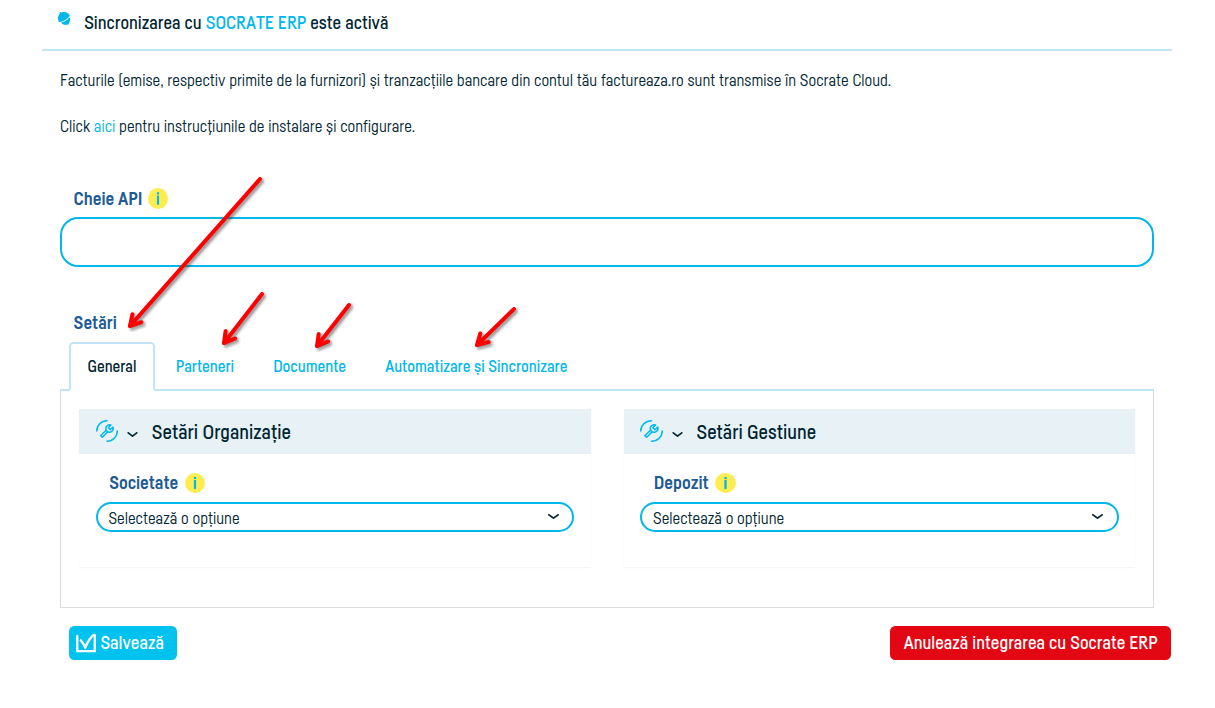Open the Depozit selection dropdown

[879, 517]
